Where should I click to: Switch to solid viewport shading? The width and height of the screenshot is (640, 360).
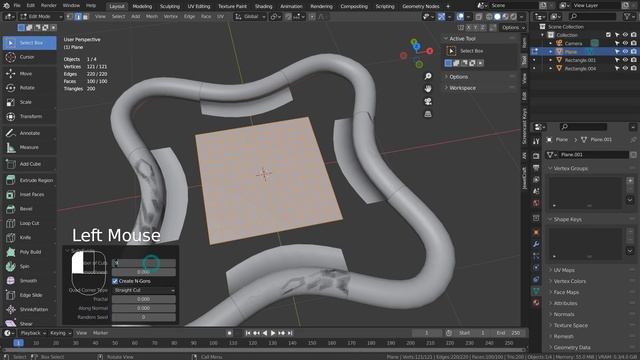pyautogui.click(x=497, y=17)
